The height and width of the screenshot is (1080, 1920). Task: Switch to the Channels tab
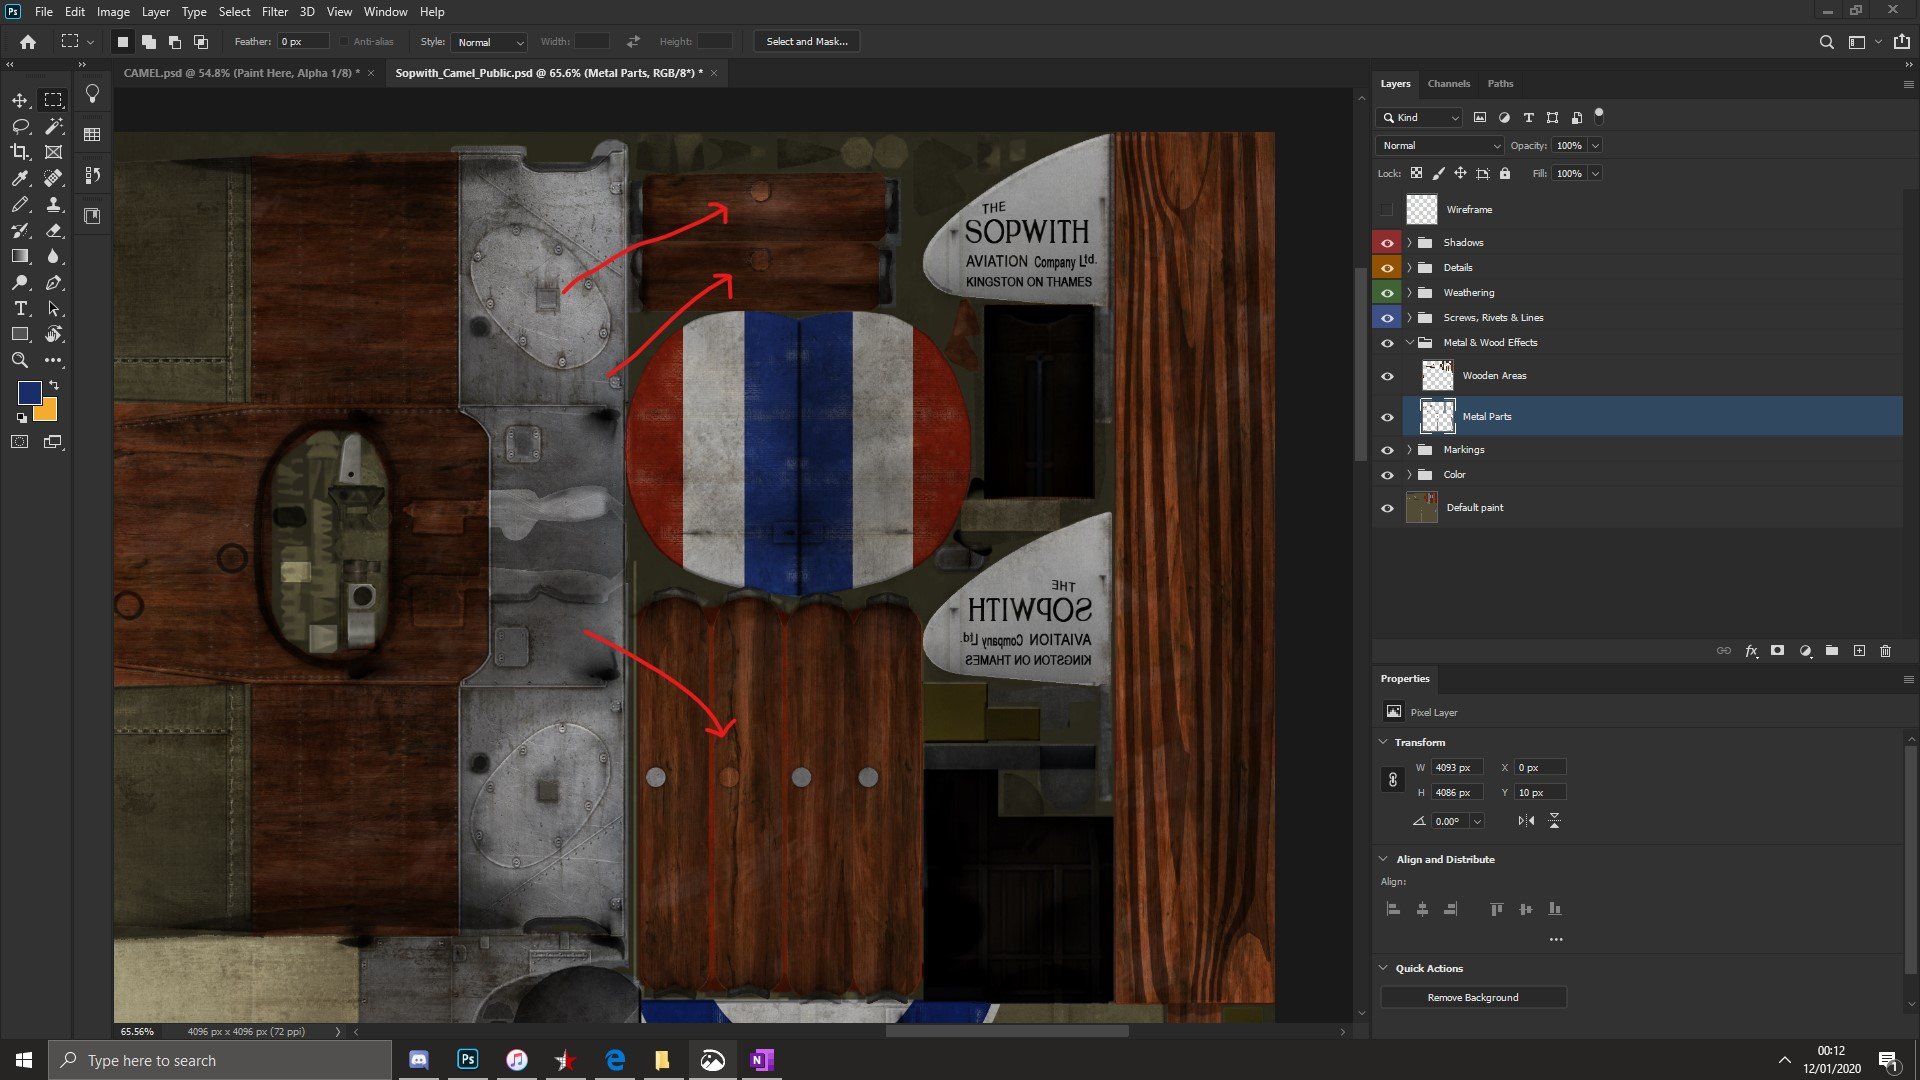(x=1448, y=84)
